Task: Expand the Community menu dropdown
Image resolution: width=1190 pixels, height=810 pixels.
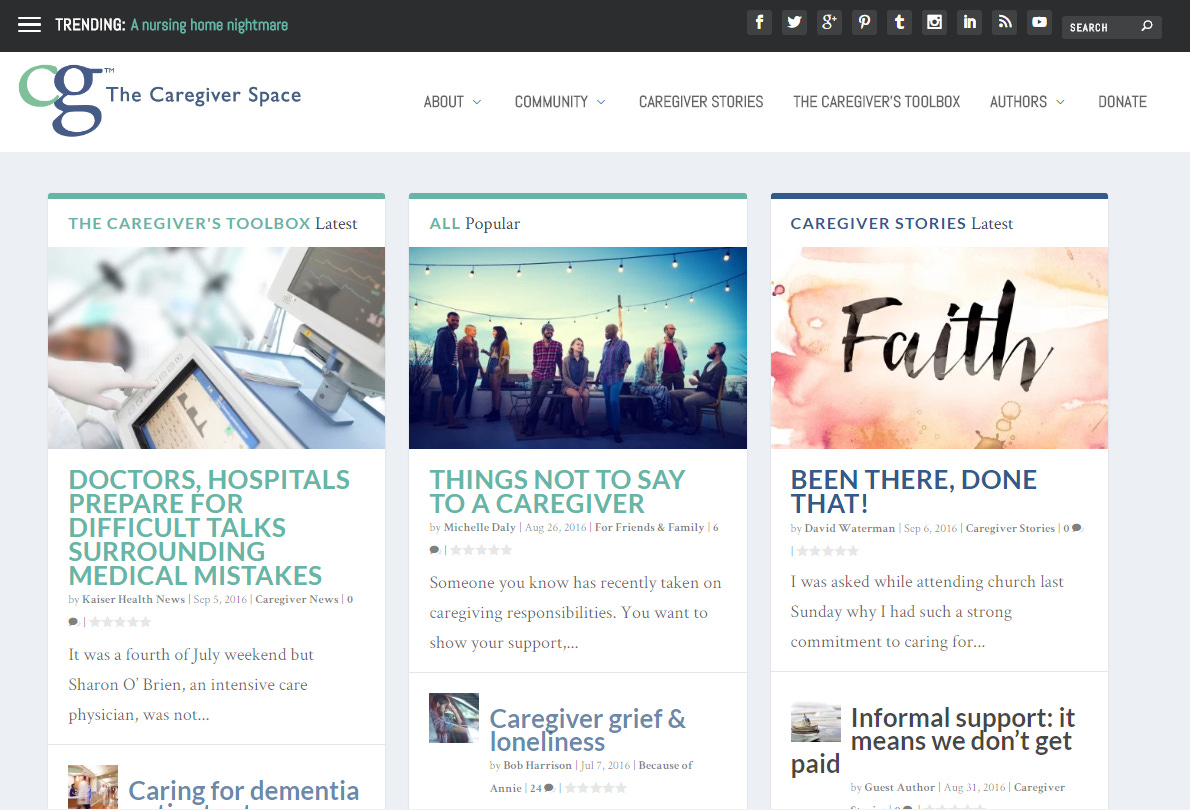Action: pyautogui.click(x=560, y=102)
